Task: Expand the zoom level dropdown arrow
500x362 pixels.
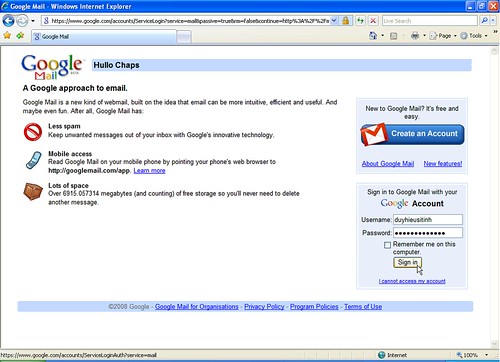Action: (x=487, y=355)
